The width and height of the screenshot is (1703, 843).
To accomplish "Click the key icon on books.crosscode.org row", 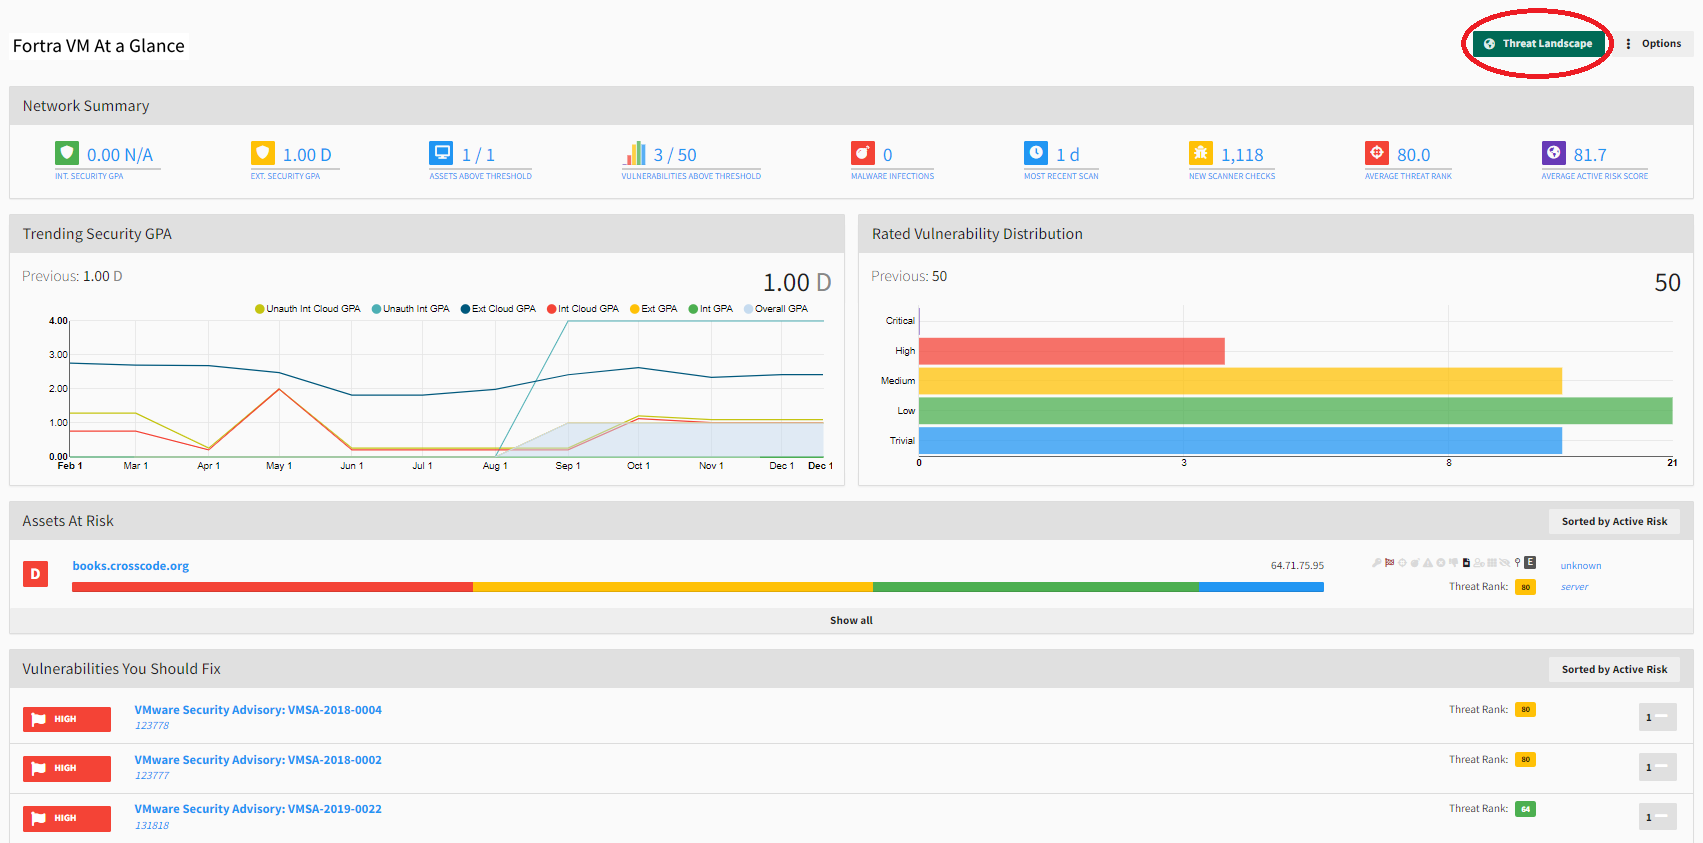I will [x=1377, y=562].
